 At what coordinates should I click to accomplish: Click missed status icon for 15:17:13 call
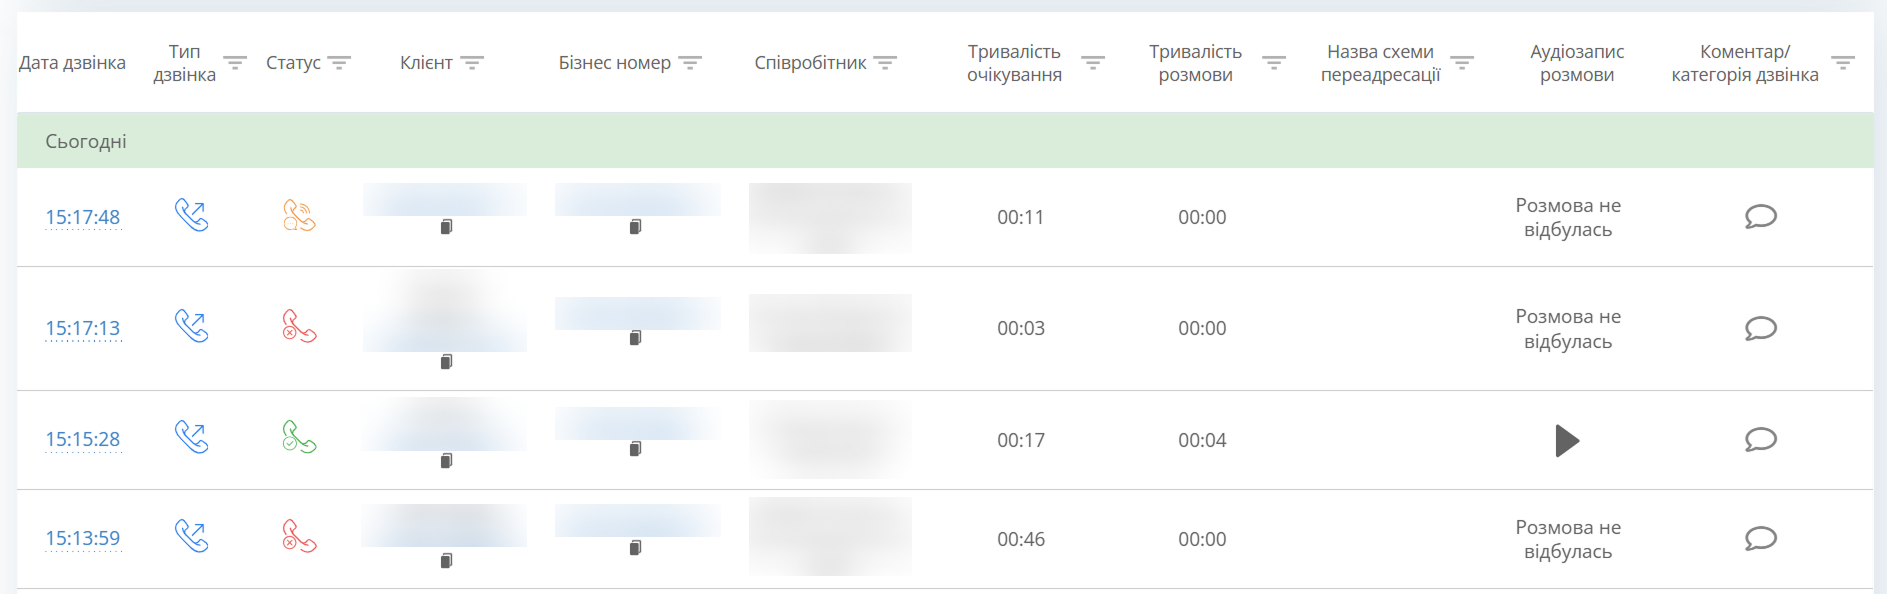pos(299,326)
